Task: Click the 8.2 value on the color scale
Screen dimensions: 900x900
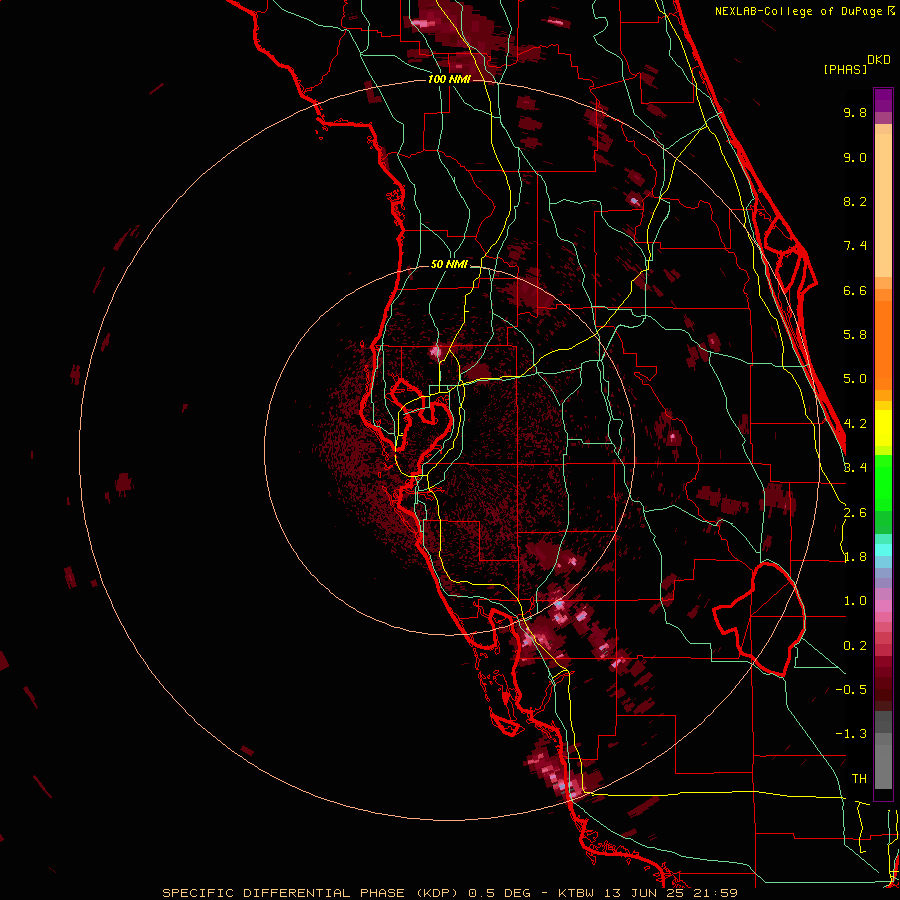Action: coord(855,201)
